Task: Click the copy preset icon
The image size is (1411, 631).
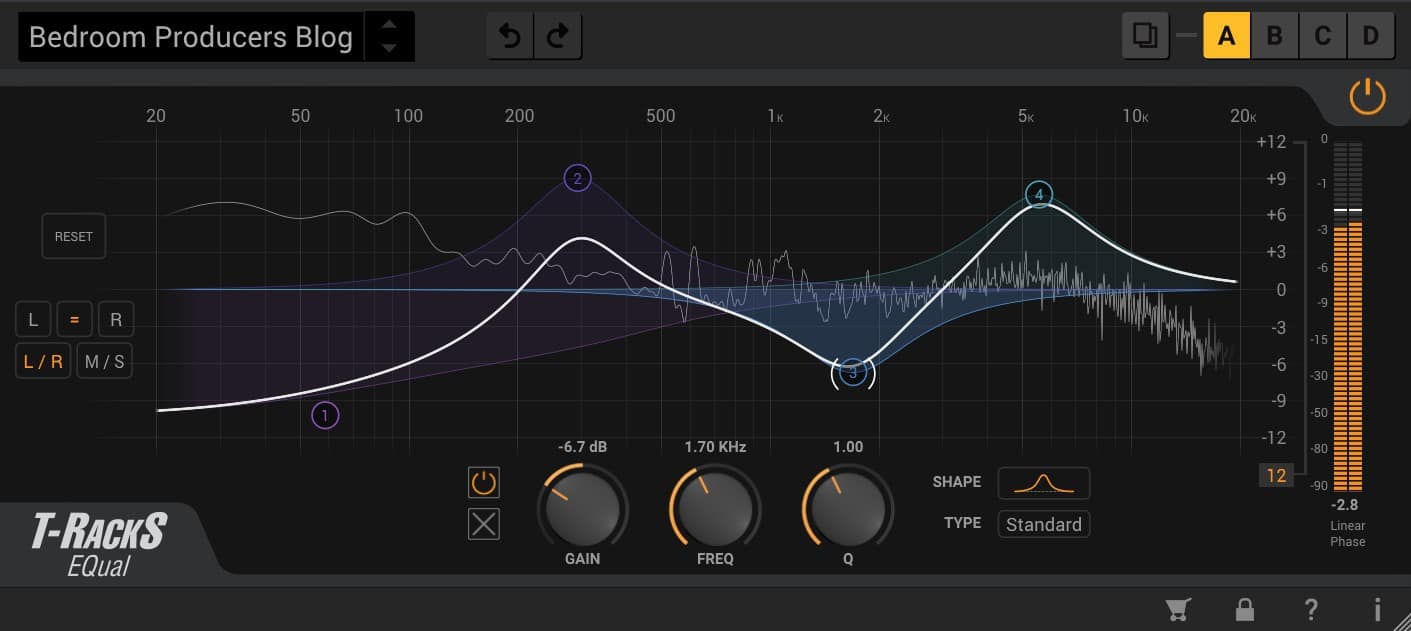Action: 1145,37
